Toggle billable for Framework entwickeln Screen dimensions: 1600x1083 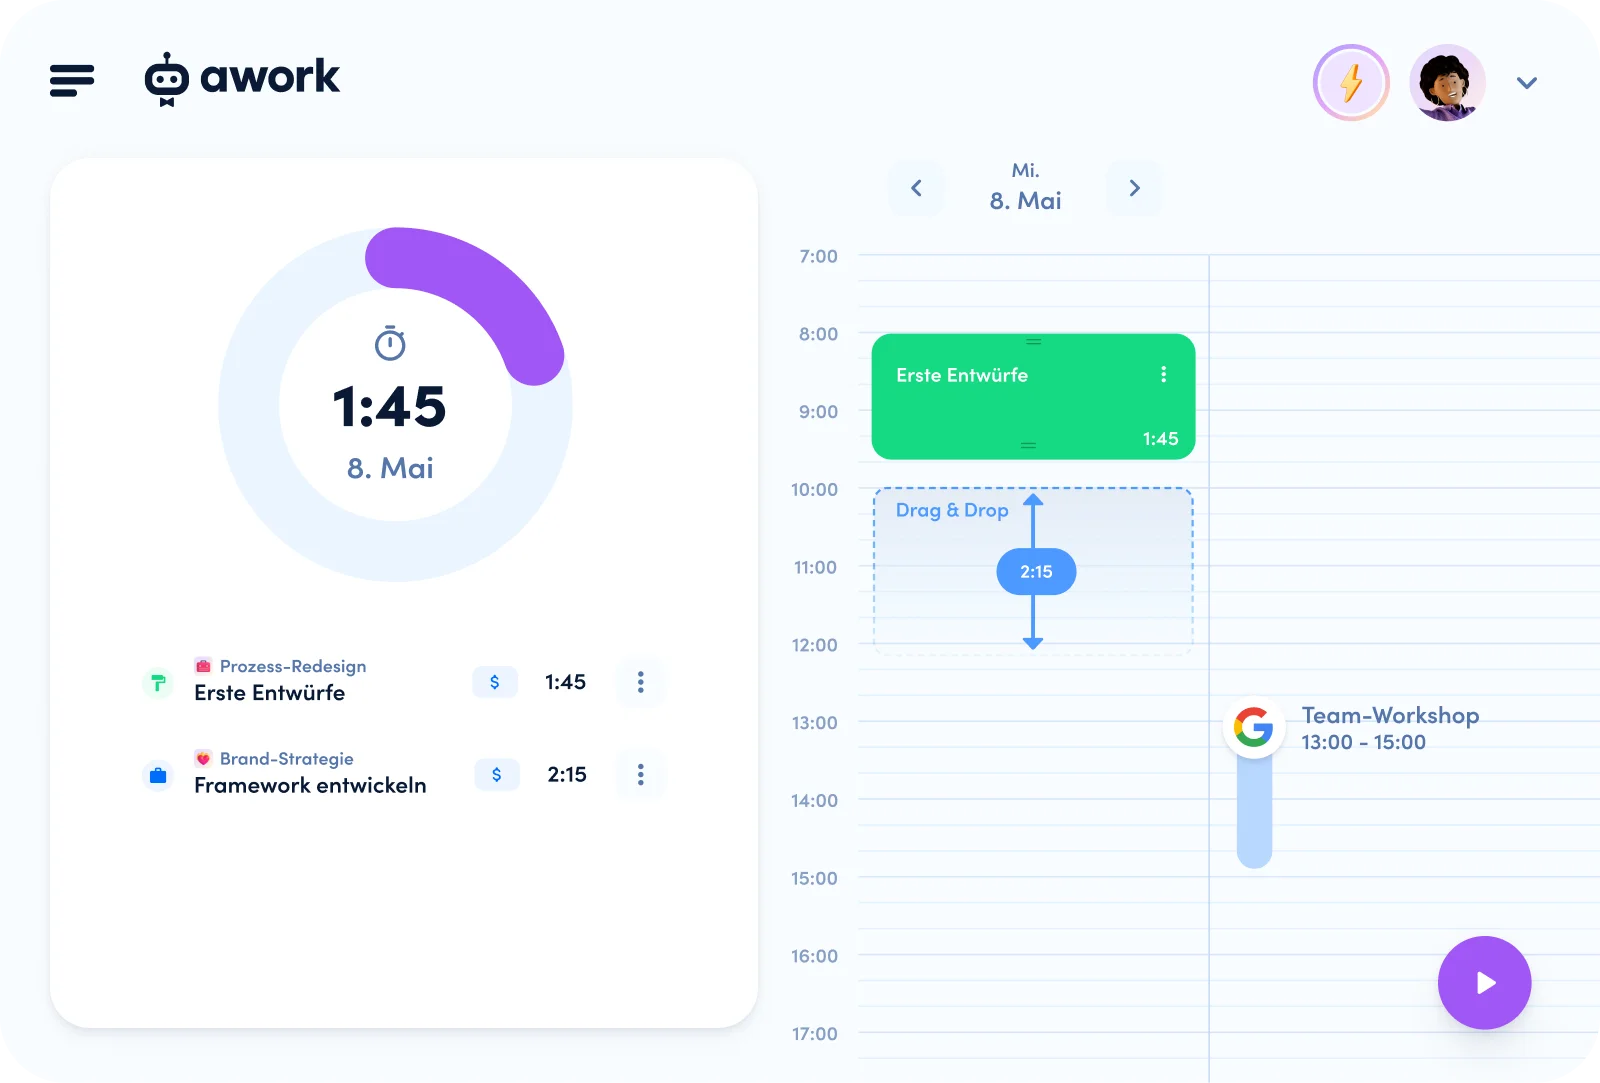coord(497,774)
